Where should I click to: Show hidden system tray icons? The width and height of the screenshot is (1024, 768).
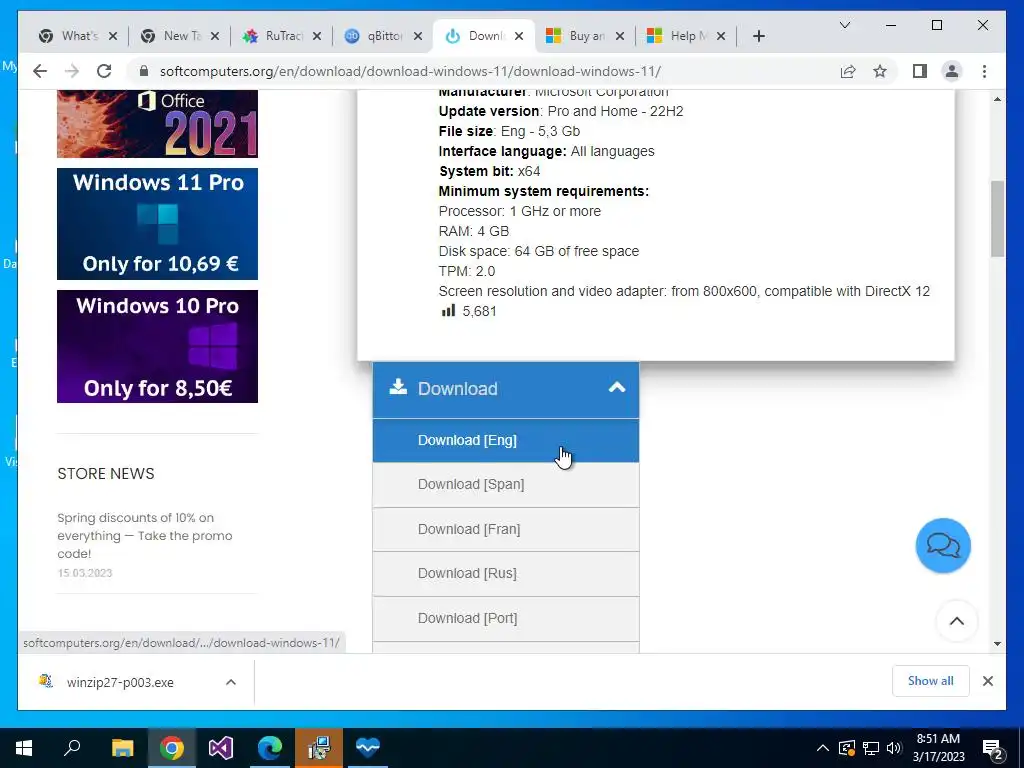coord(823,748)
